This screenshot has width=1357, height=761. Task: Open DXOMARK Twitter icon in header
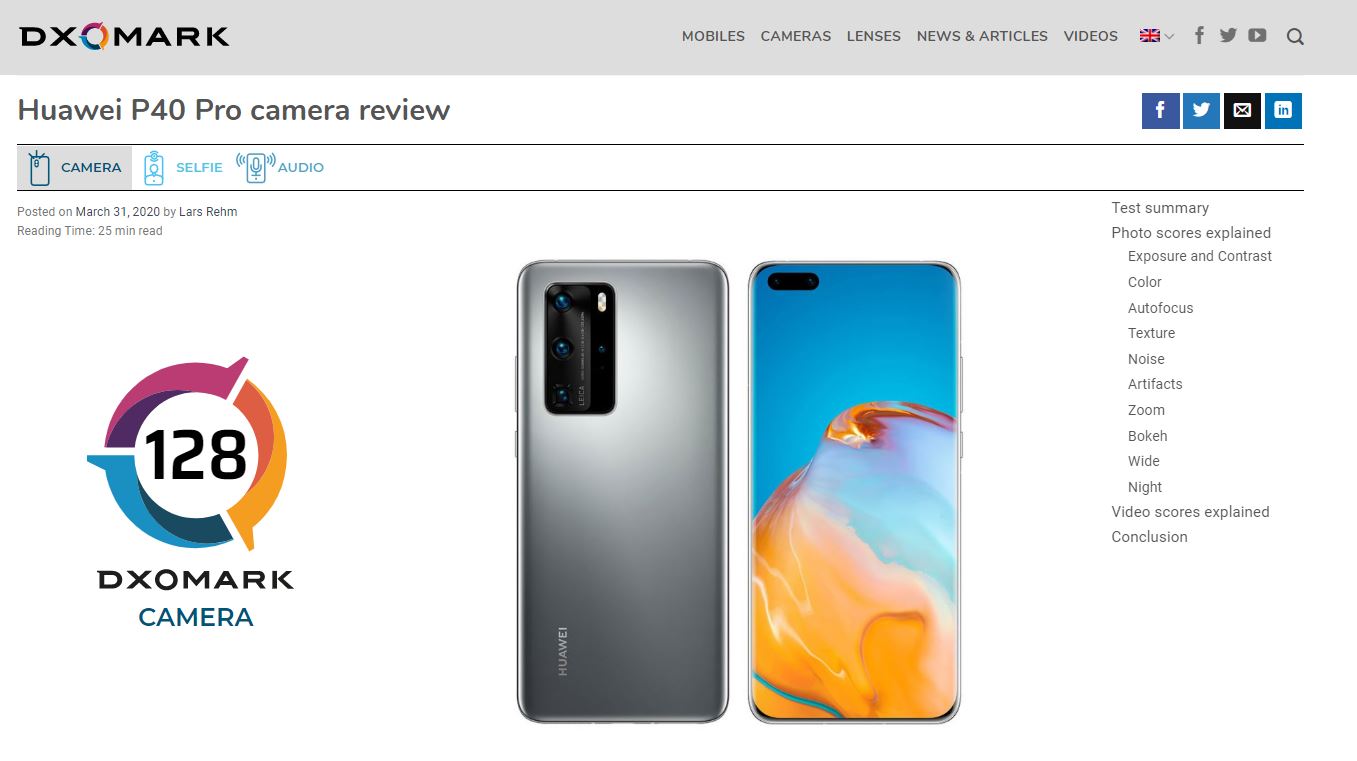1228,36
